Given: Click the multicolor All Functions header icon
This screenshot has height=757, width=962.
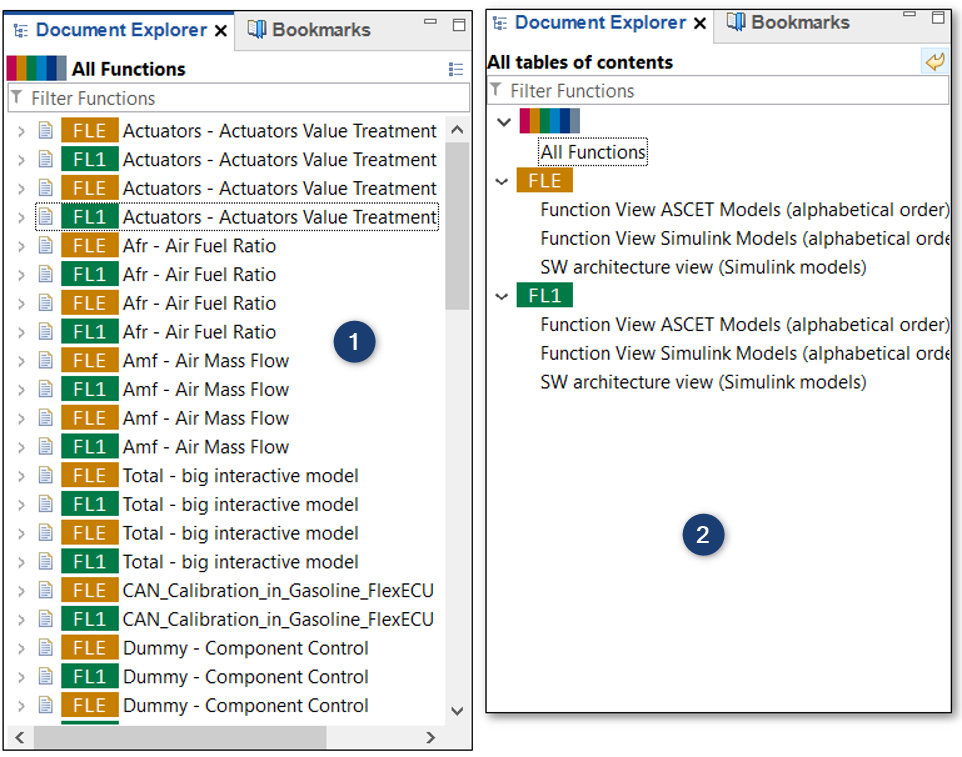Looking at the screenshot, I should click(x=37, y=69).
